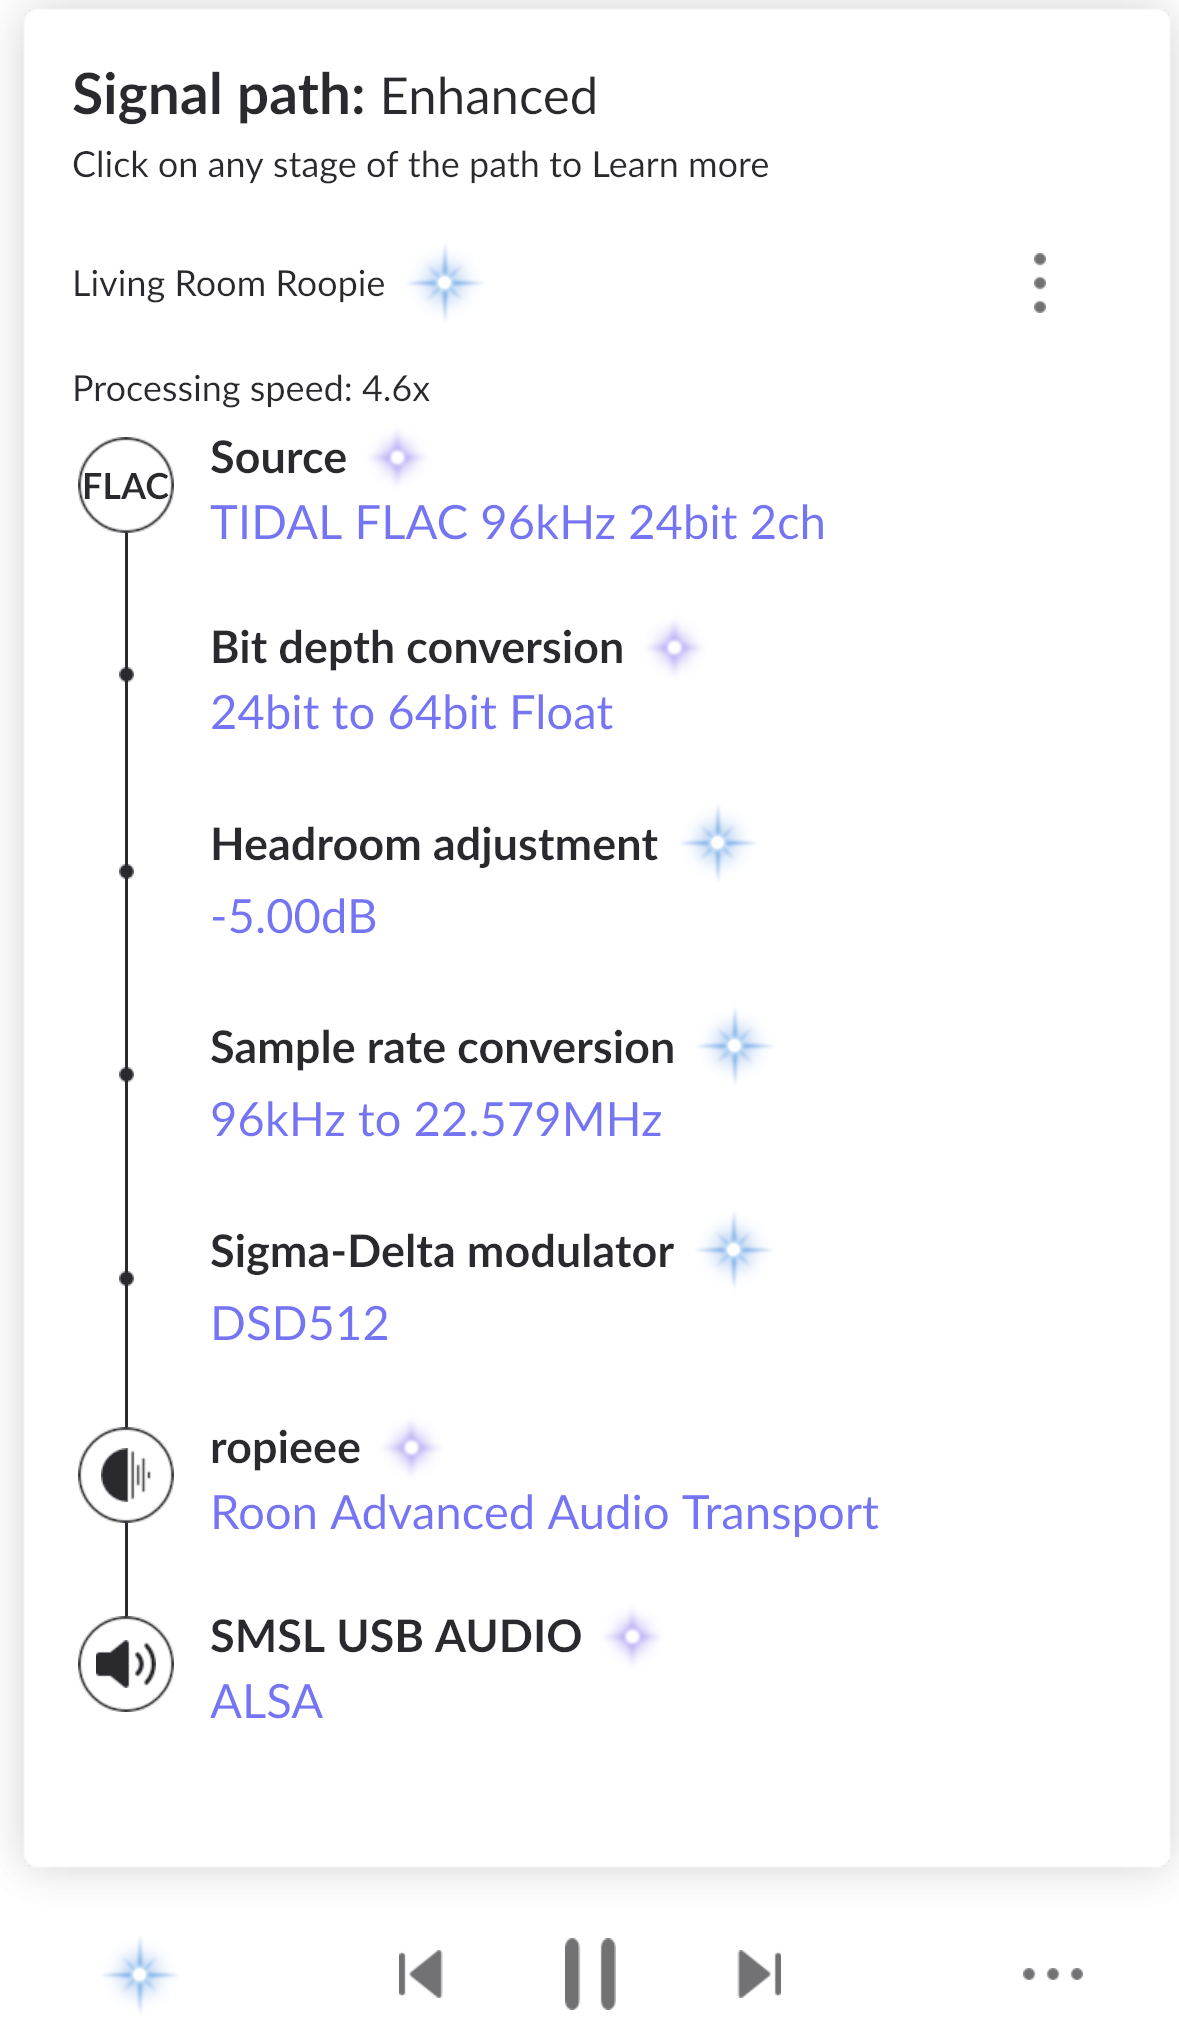Click the SMSL USB AUDIO speaker icon
1179x2037 pixels.
[126, 1664]
